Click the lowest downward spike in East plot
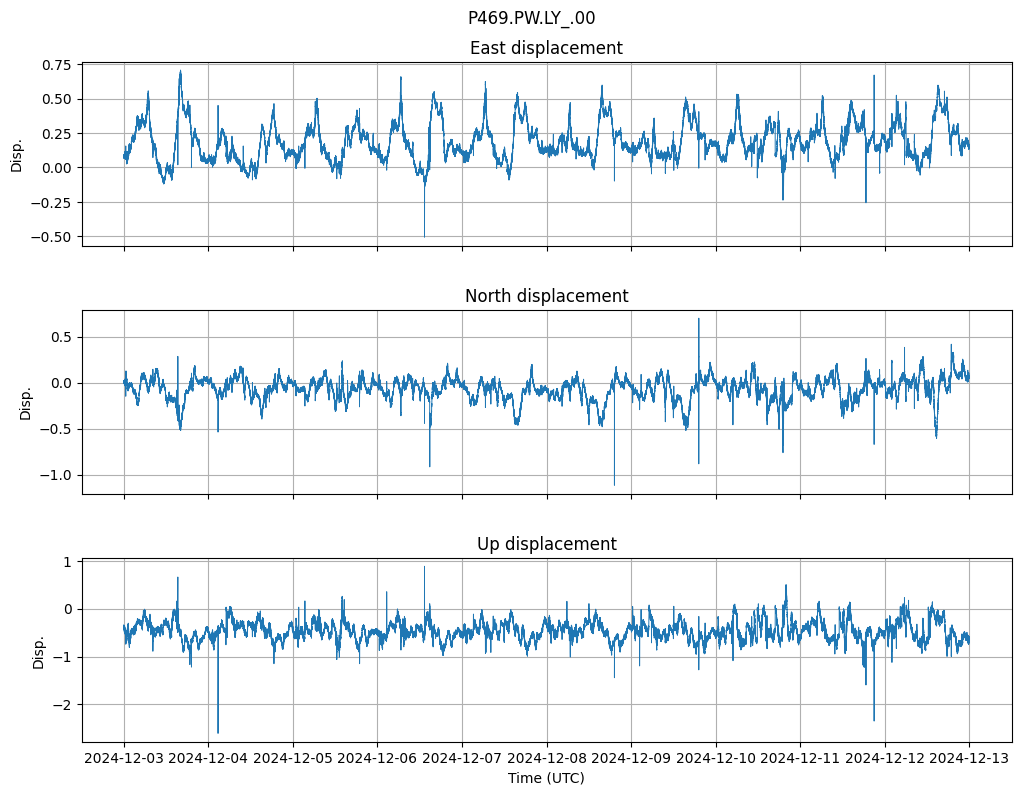The image size is (1021, 795). 424,235
